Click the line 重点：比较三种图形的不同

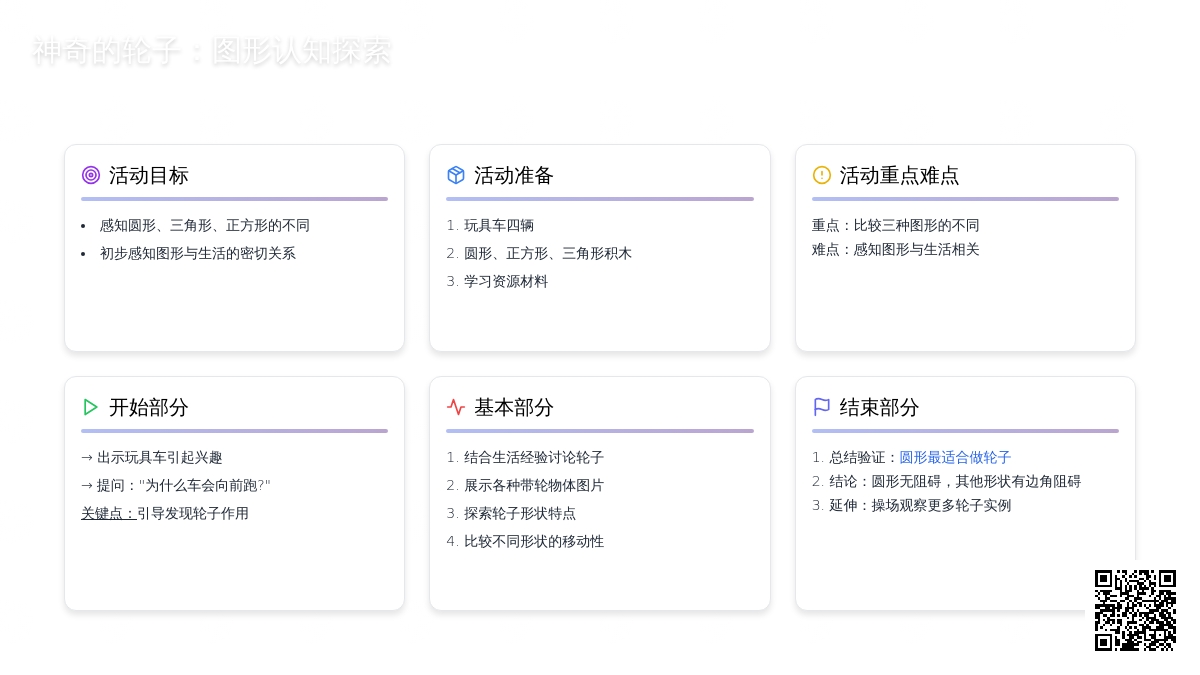click(896, 225)
